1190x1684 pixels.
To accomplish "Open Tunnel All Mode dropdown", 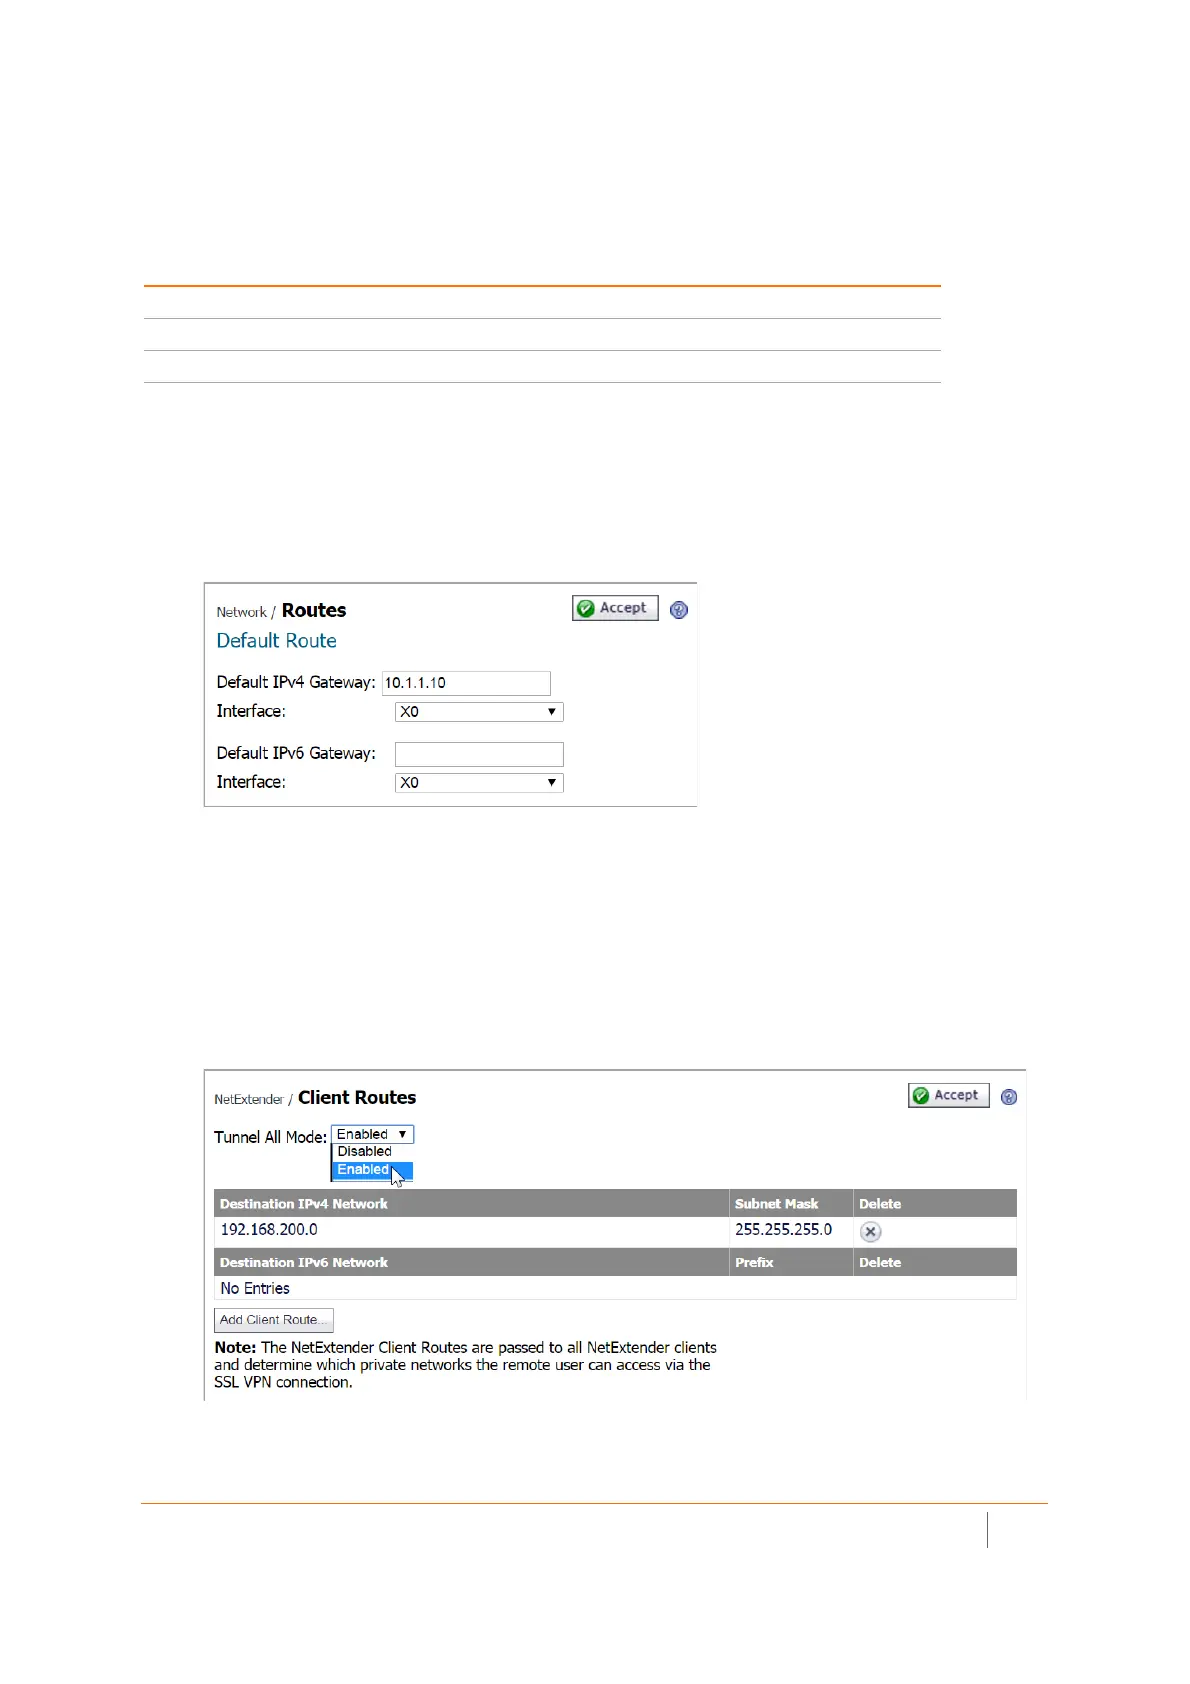I will [x=372, y=1134].
